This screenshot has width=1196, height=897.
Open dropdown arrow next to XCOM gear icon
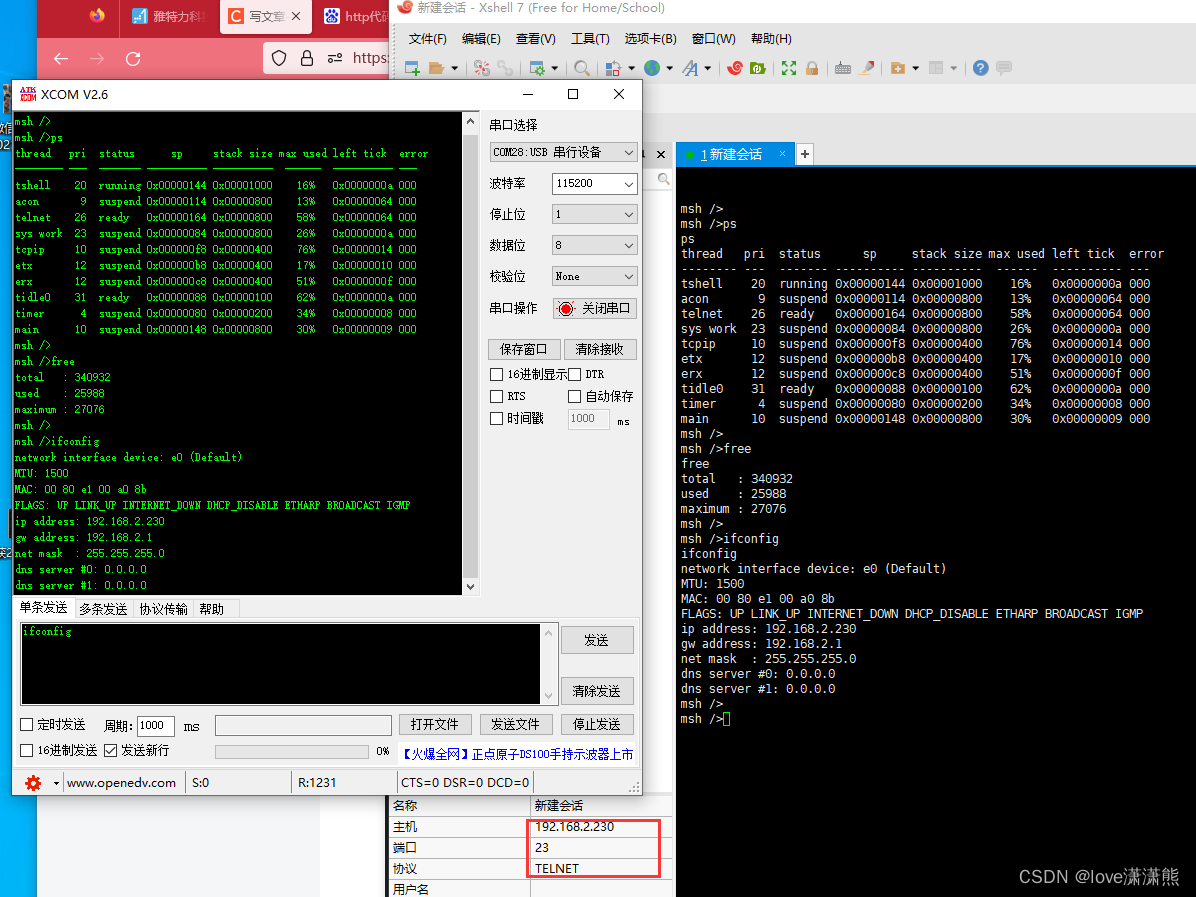pos(56,783)
